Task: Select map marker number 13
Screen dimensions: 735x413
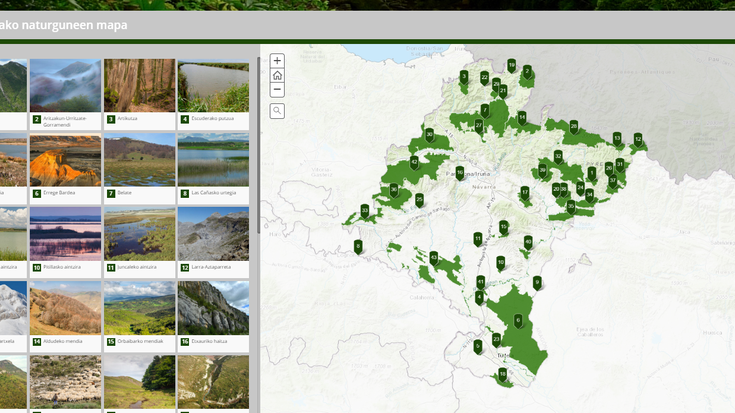Action: 617,139
